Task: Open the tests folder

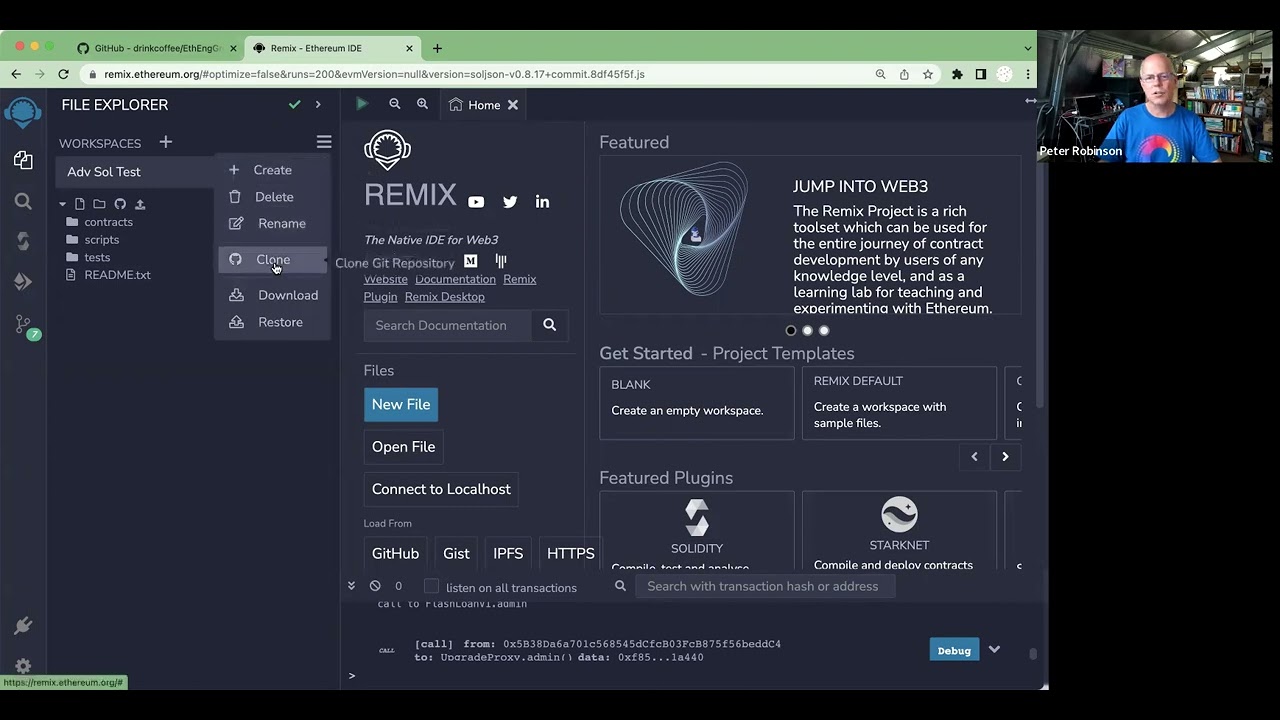Action: tap(97, 257)
